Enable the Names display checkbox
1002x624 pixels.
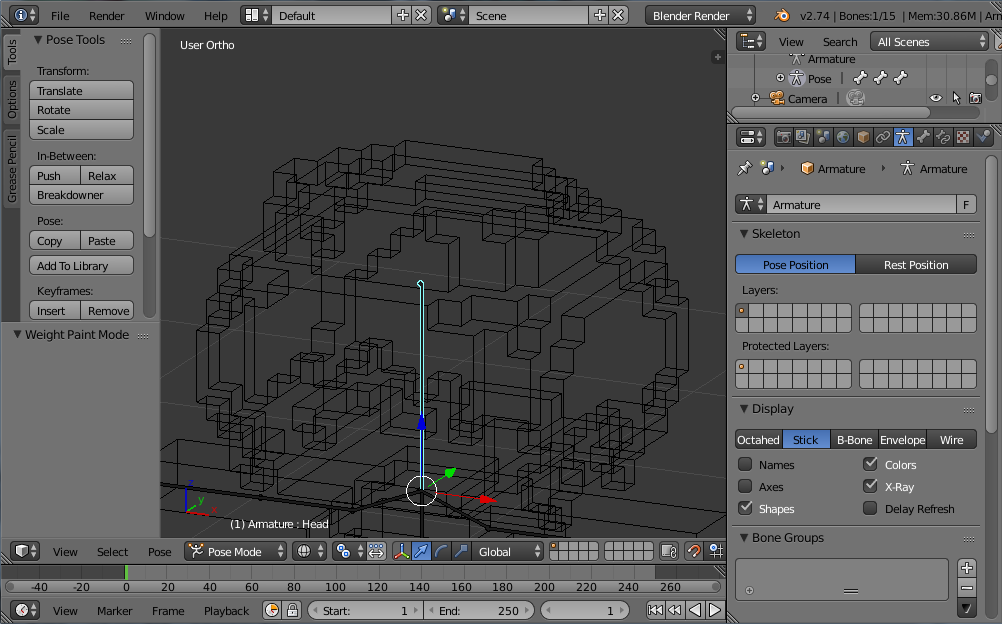(x=745, y=465)
